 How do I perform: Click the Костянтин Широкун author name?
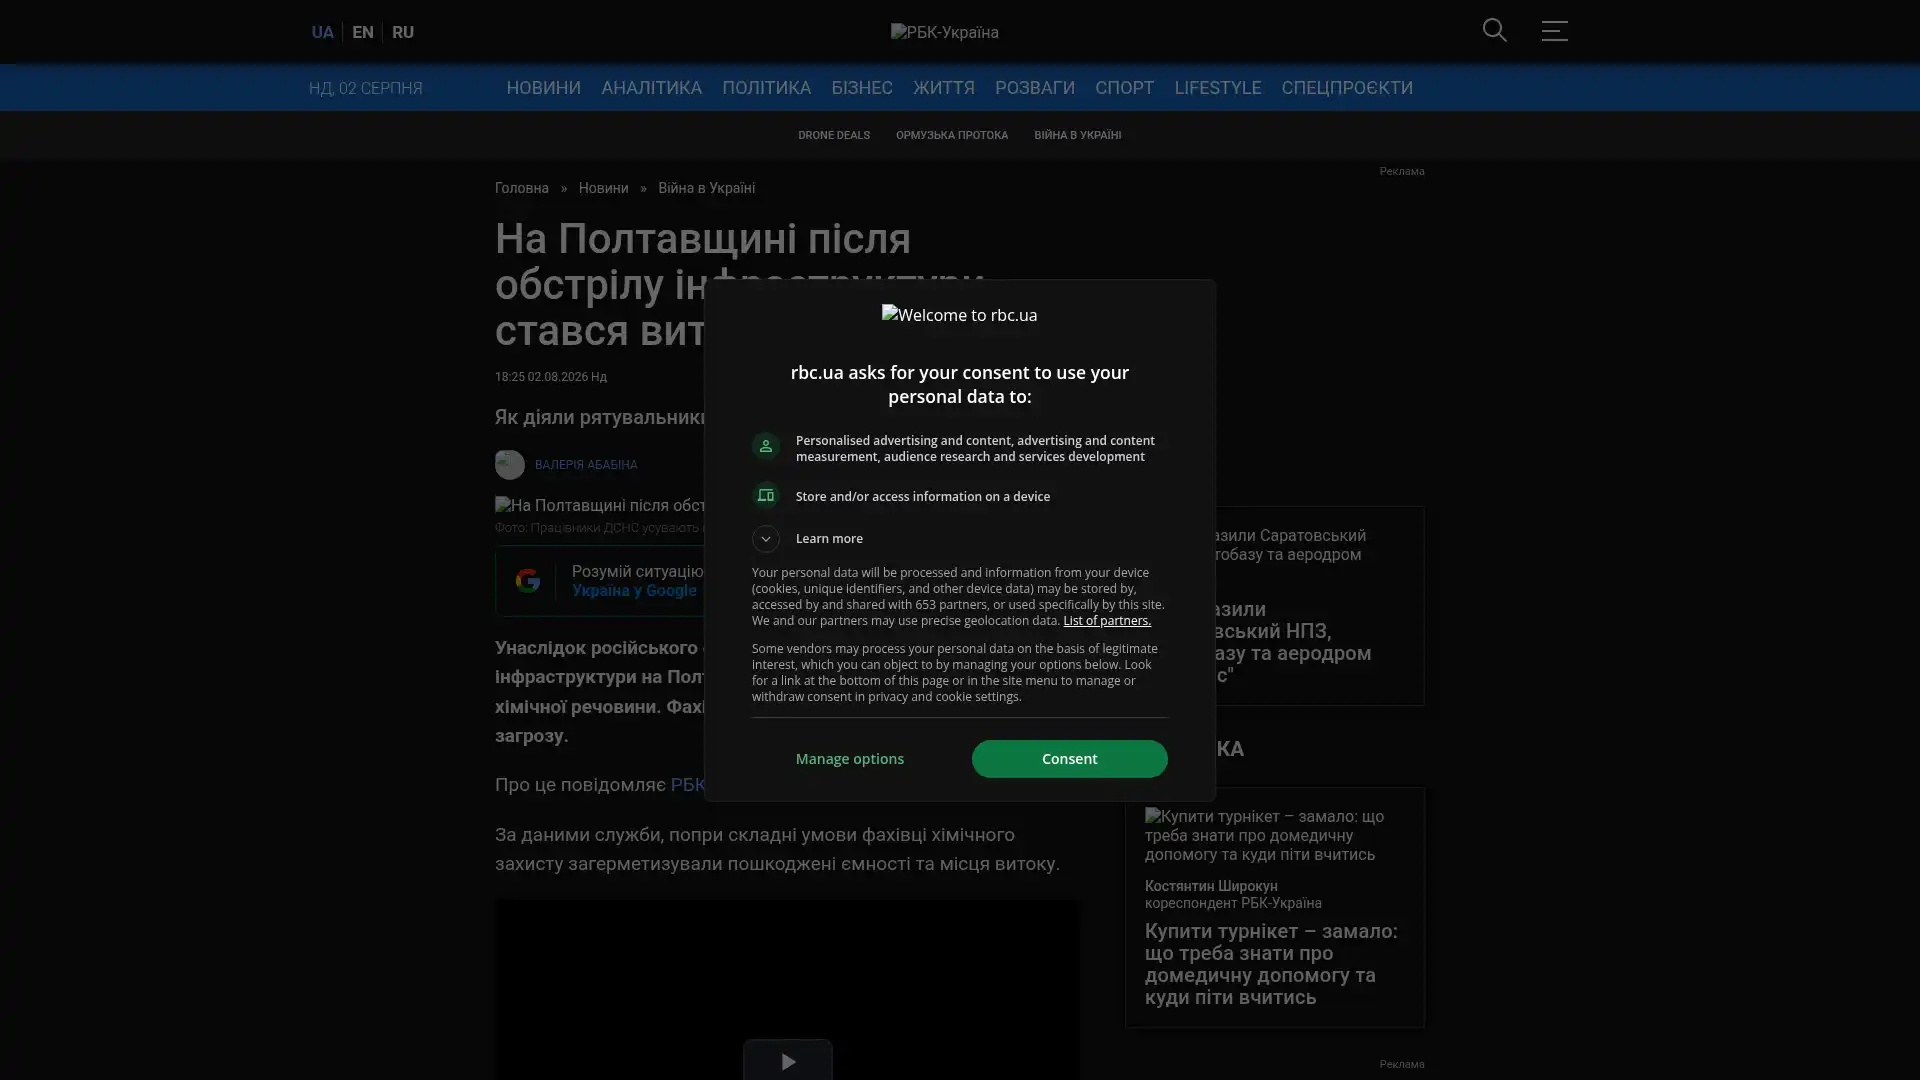click(x=1211, y=886)
